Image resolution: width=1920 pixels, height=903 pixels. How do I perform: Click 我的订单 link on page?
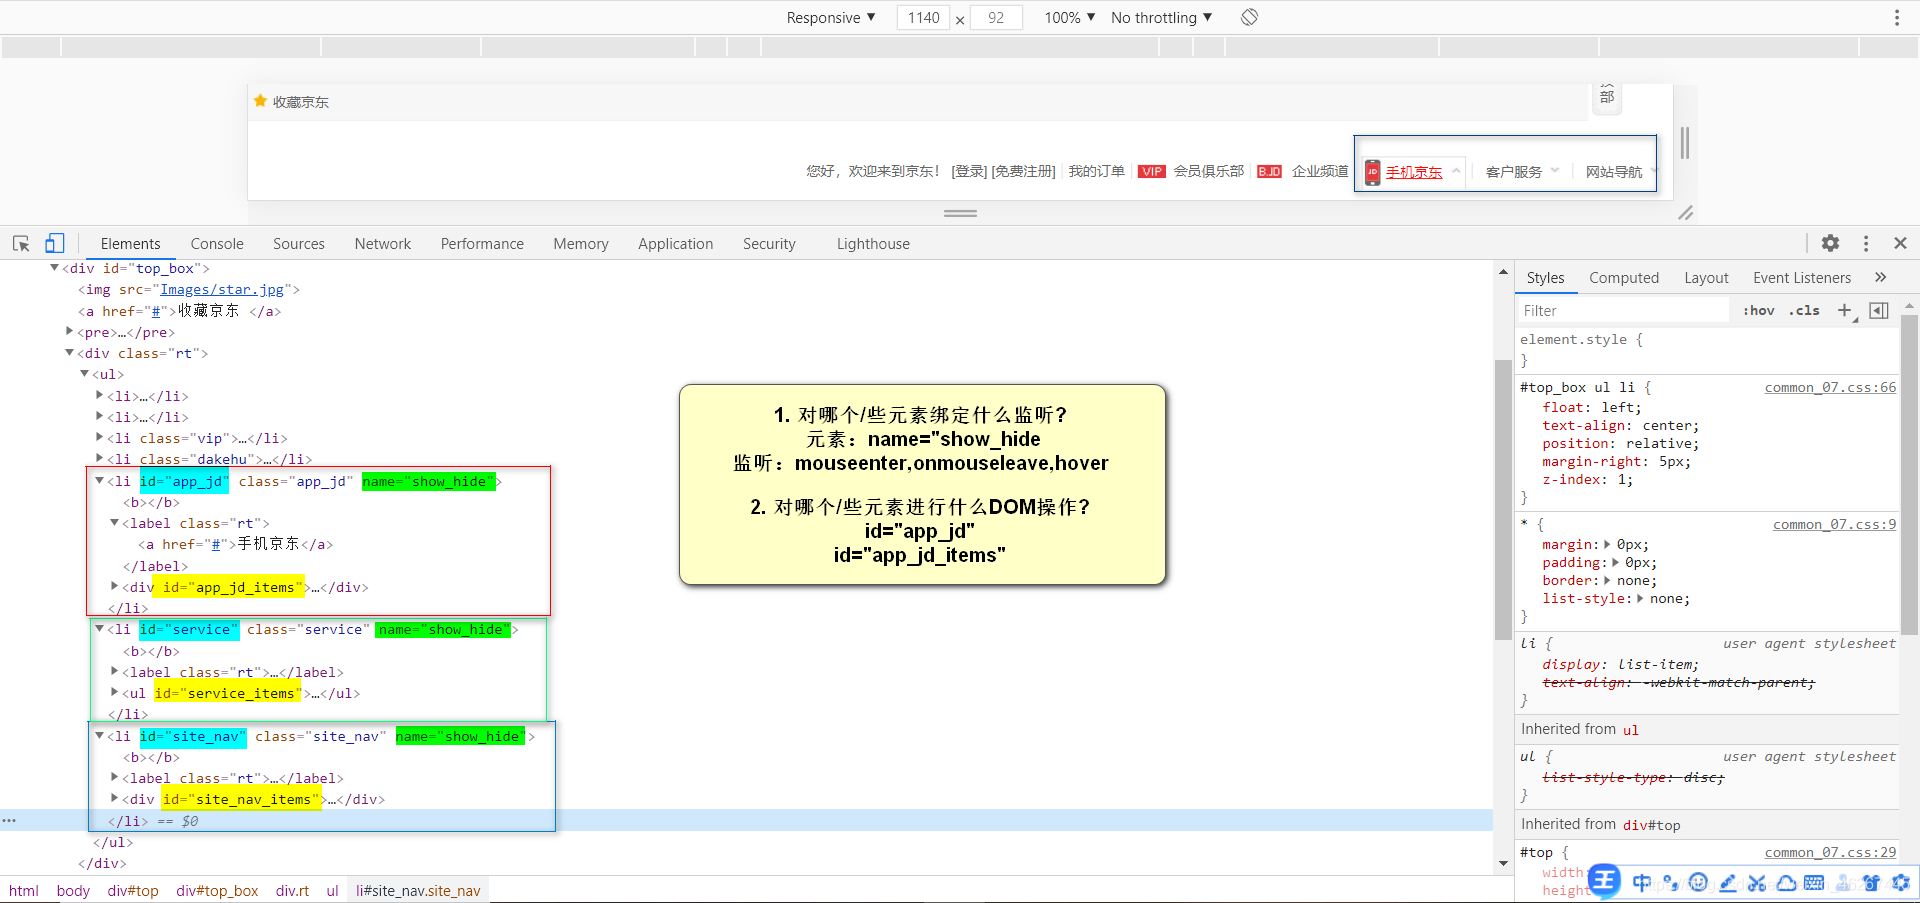[x=1096, y=171]
